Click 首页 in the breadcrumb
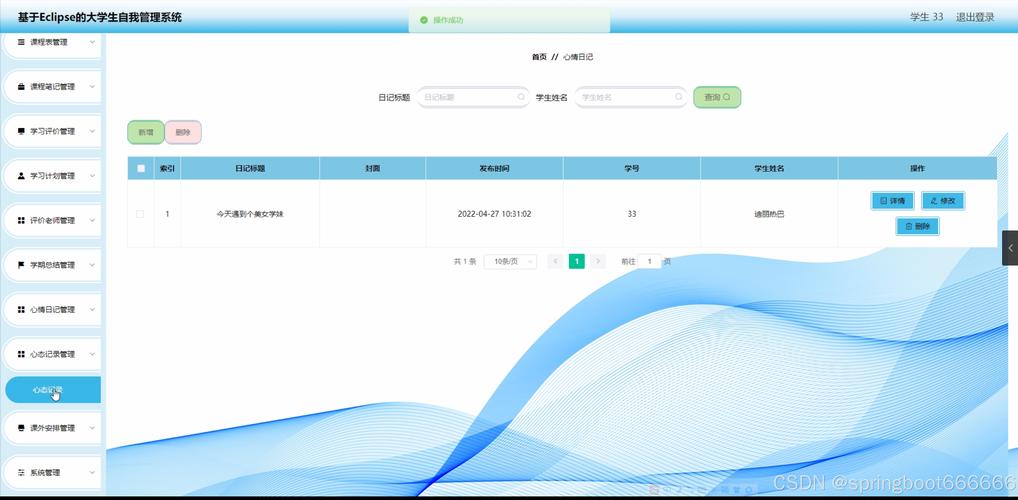 [539, 57]
